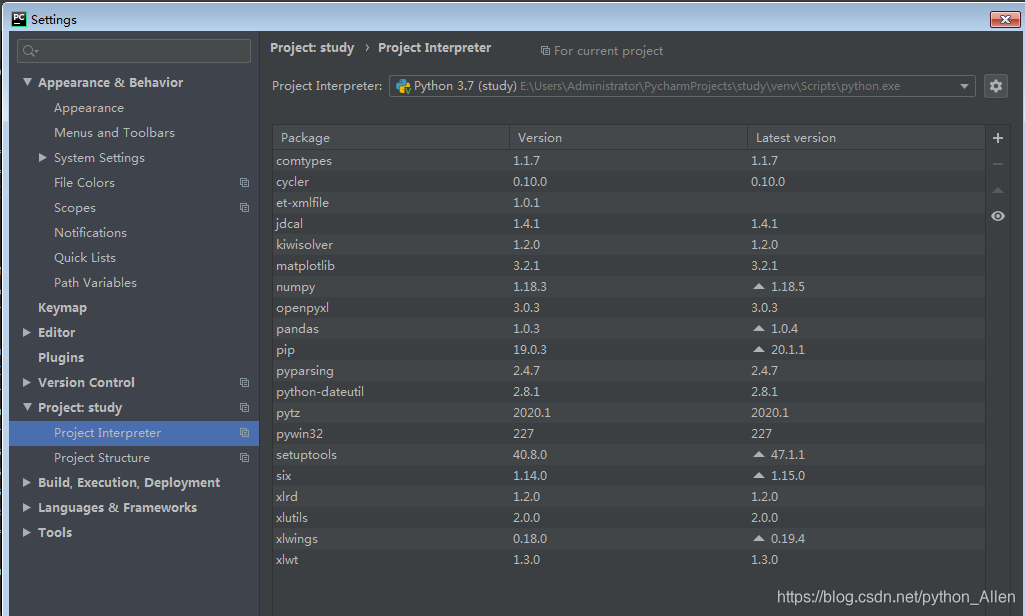Click pandas' upgrade-available arrow icon
The width and height of the screenshot is (1025, 616).
pyautogui.click(x=758, y=328)
